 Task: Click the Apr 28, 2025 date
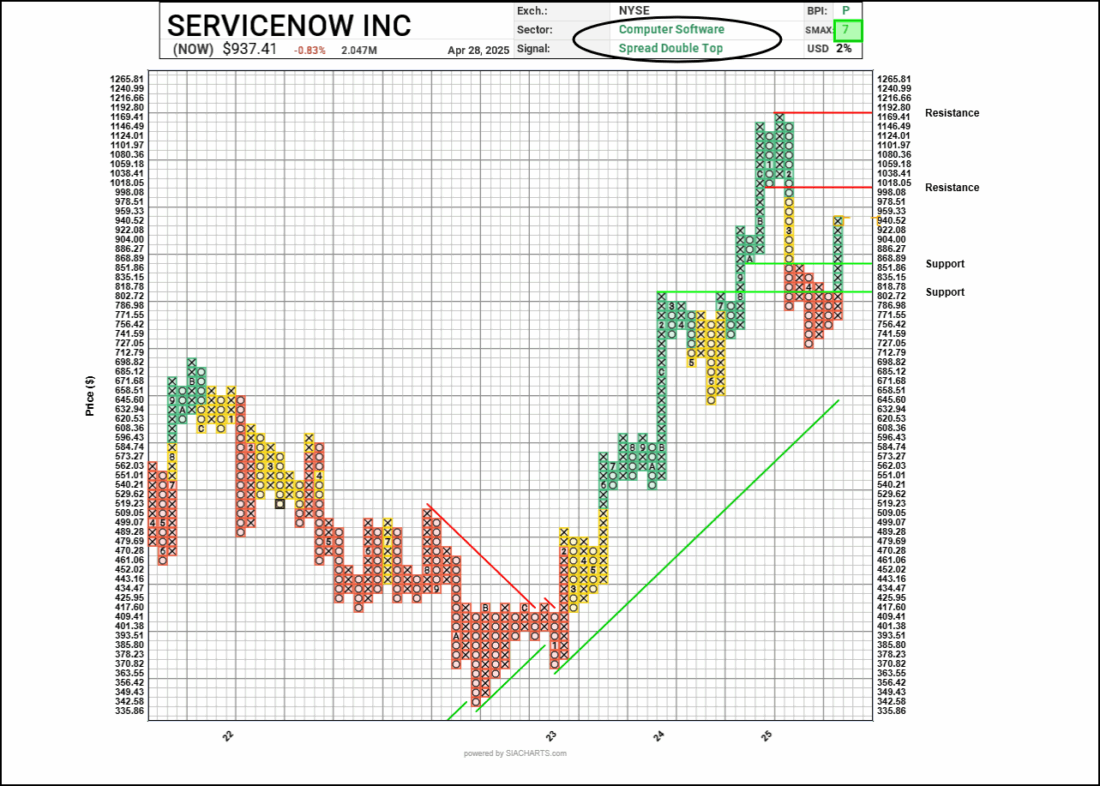pos(476,51)
